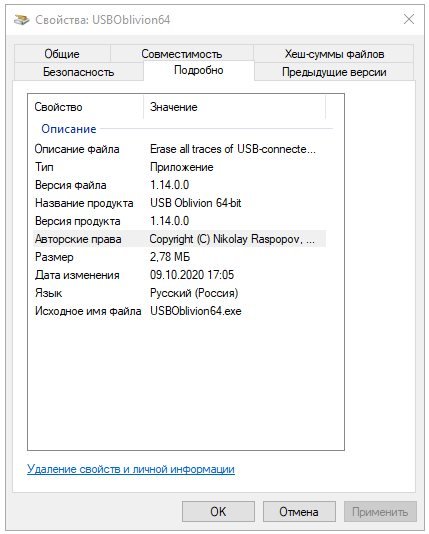Select the Подробно tab

coord(199,70)
